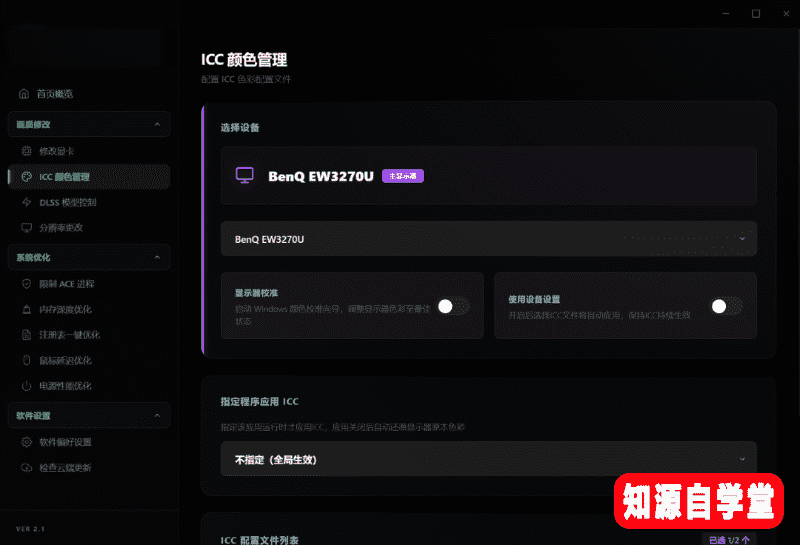This screenshot has height=545, width=800.
Task: Collapse the 软件设置 sidebar section
Action: [89, 415]
